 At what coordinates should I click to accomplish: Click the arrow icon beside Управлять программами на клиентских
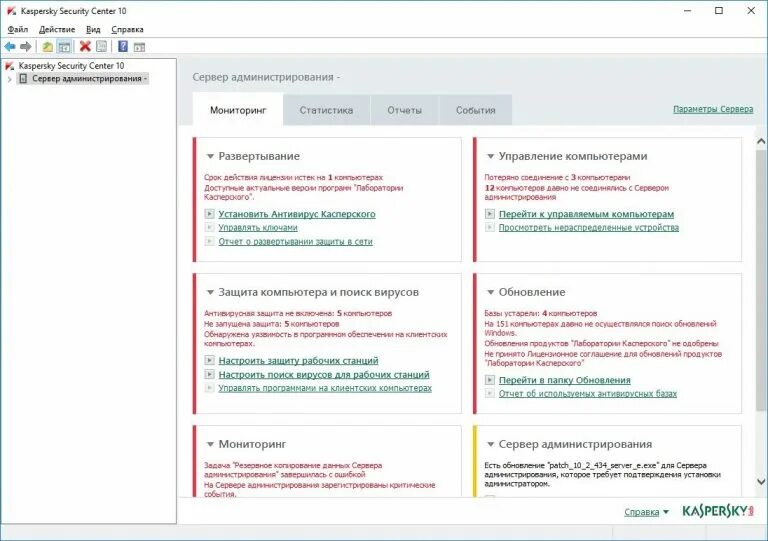209,388
